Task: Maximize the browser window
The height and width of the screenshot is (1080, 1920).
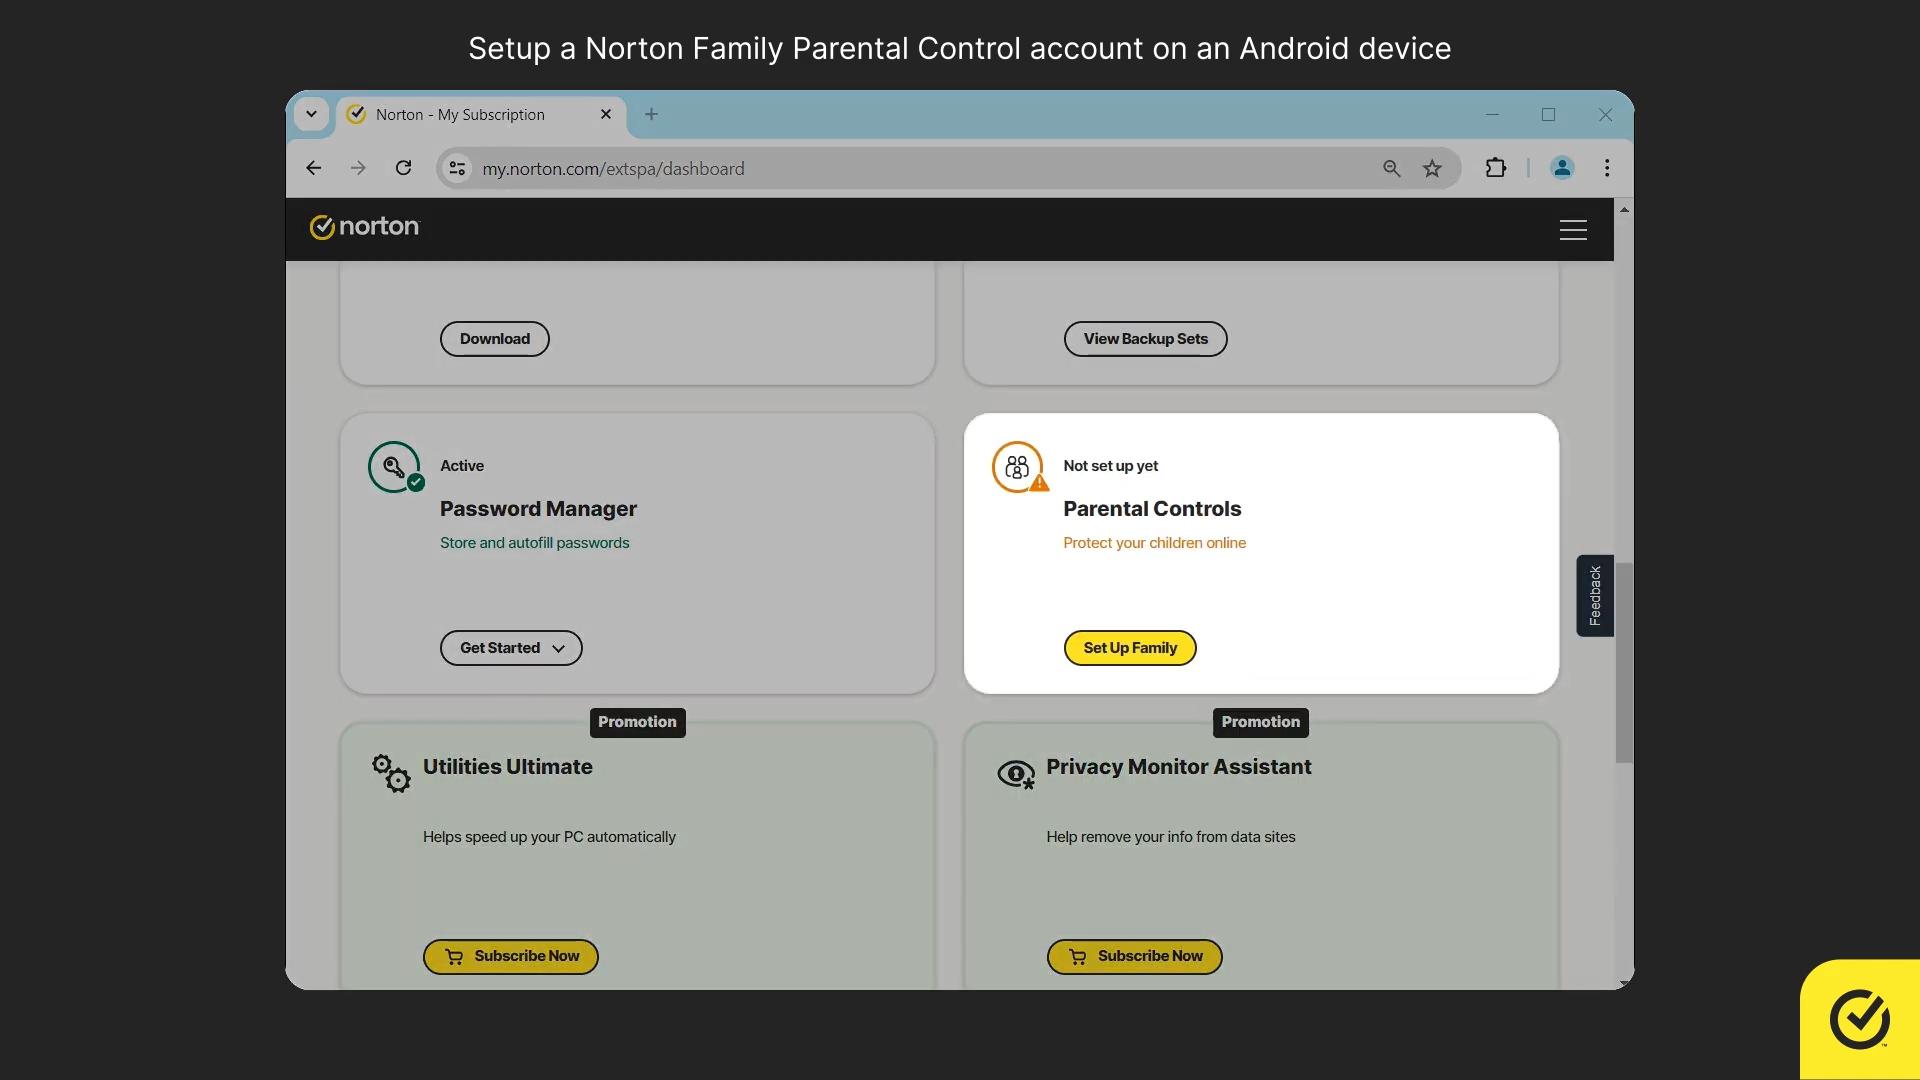Action: [x=1548, y=115]
